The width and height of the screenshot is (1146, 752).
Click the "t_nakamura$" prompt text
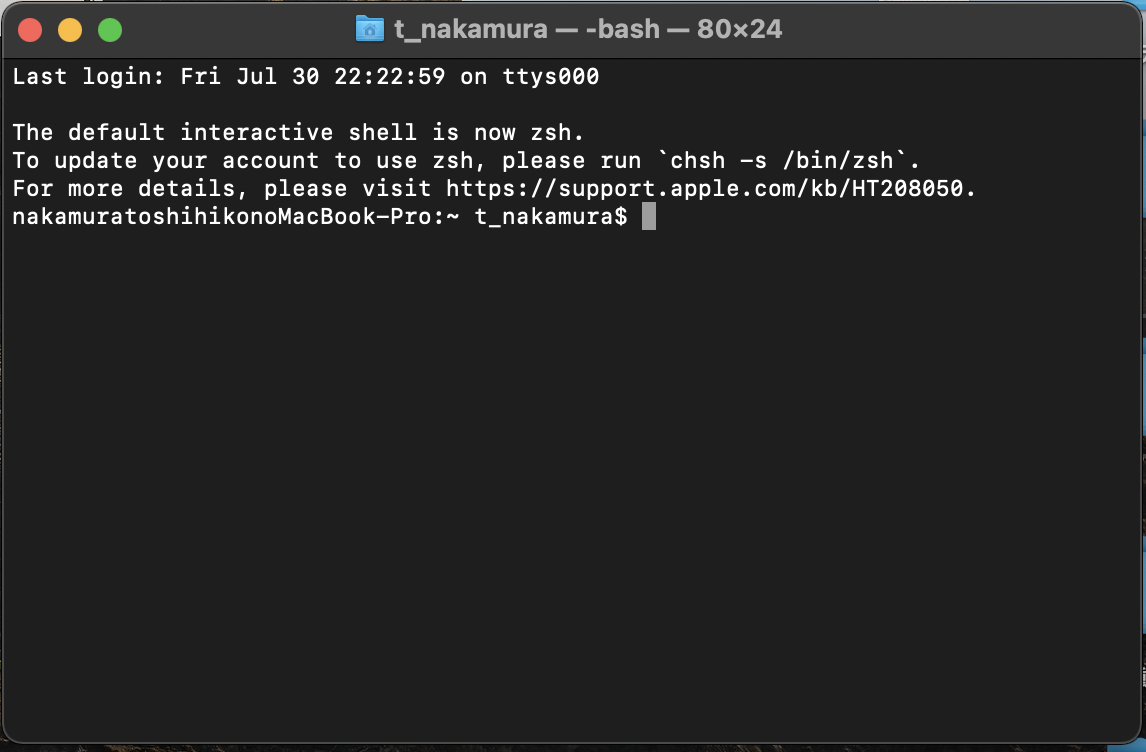551,217
